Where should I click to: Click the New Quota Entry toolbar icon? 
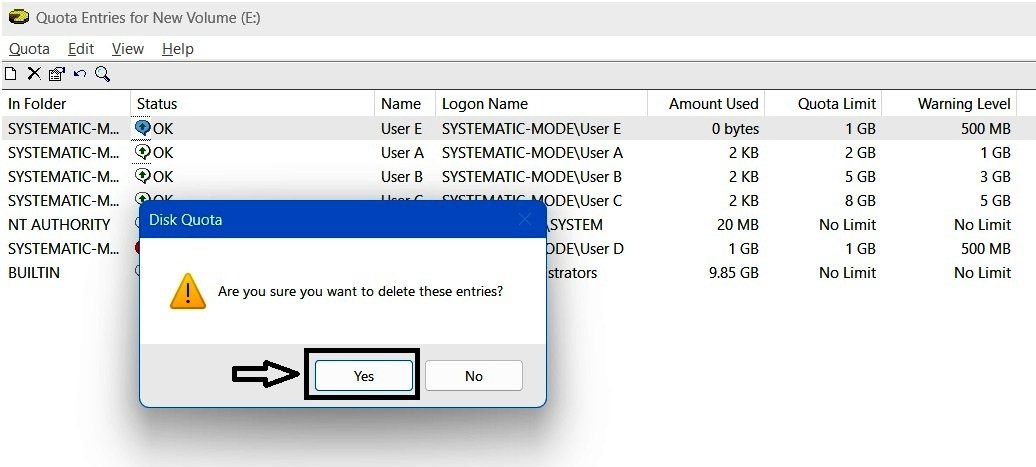coord(10,74)
